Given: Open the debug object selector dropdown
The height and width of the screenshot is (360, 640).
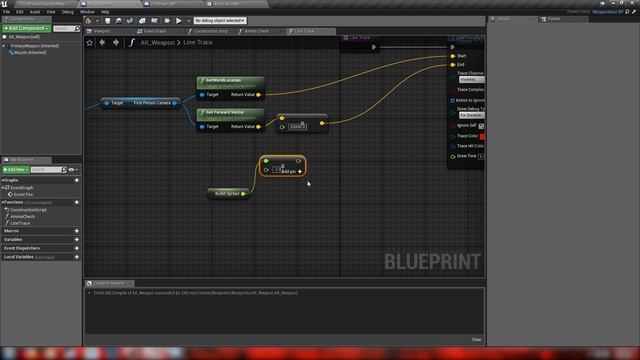Looking at the screenshot, I should pos(220,20).
